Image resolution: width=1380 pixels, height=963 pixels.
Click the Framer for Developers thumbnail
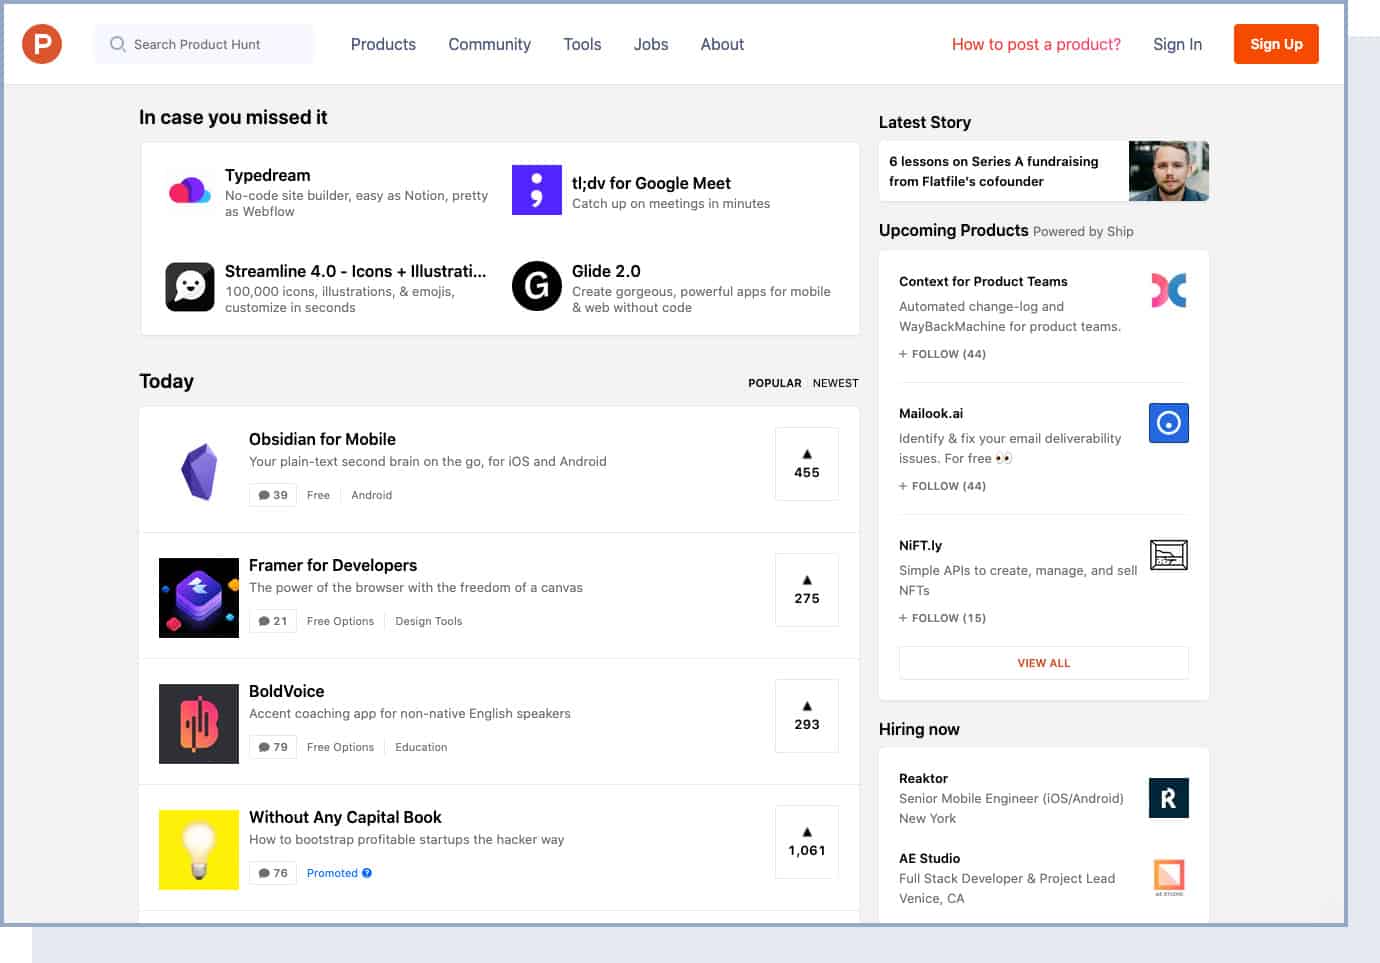(x=199, y=598)
